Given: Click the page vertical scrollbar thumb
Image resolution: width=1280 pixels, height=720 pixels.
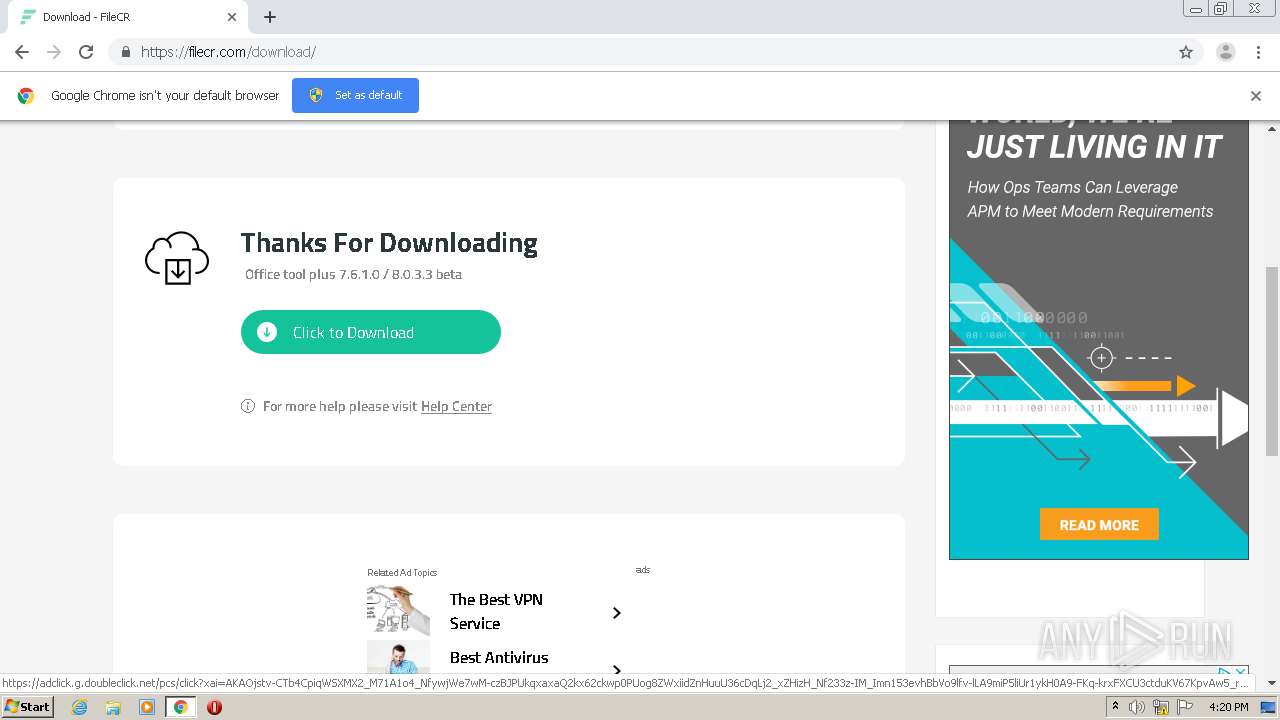Looking at the screenshot, I should [x=1272, y=360].
